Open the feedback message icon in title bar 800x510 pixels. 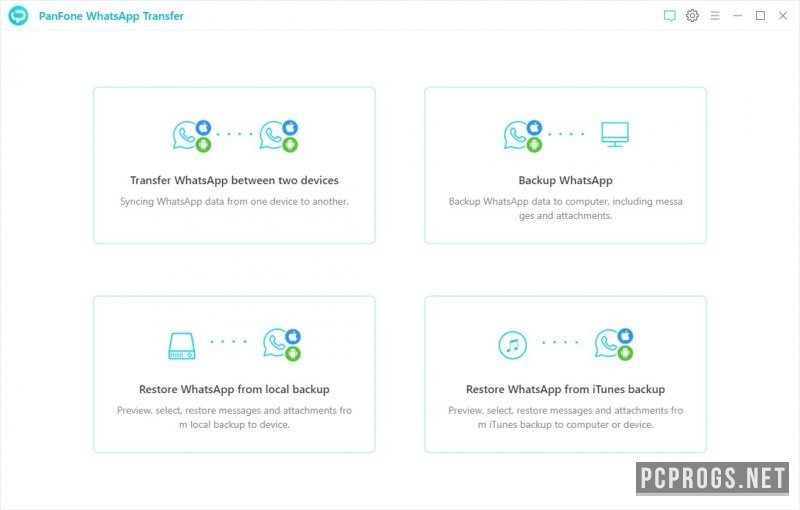coord(669,16)
